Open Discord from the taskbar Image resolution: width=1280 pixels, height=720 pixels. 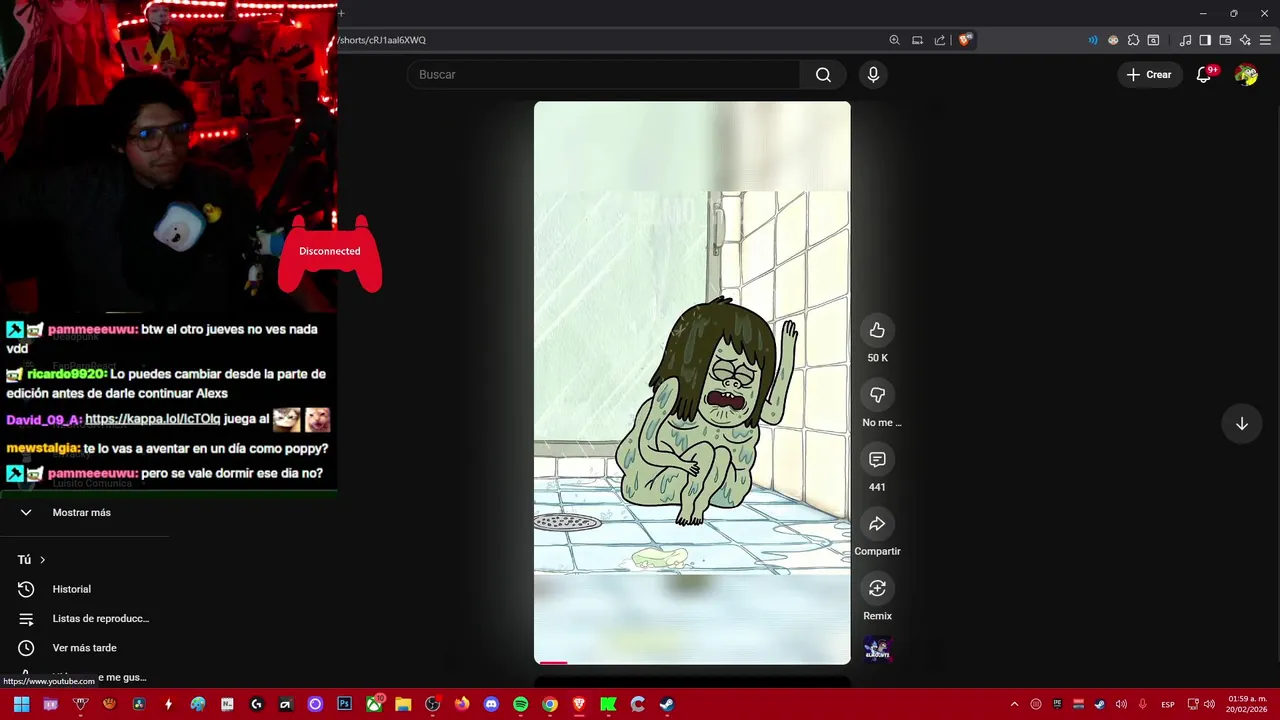coord(491,704)
